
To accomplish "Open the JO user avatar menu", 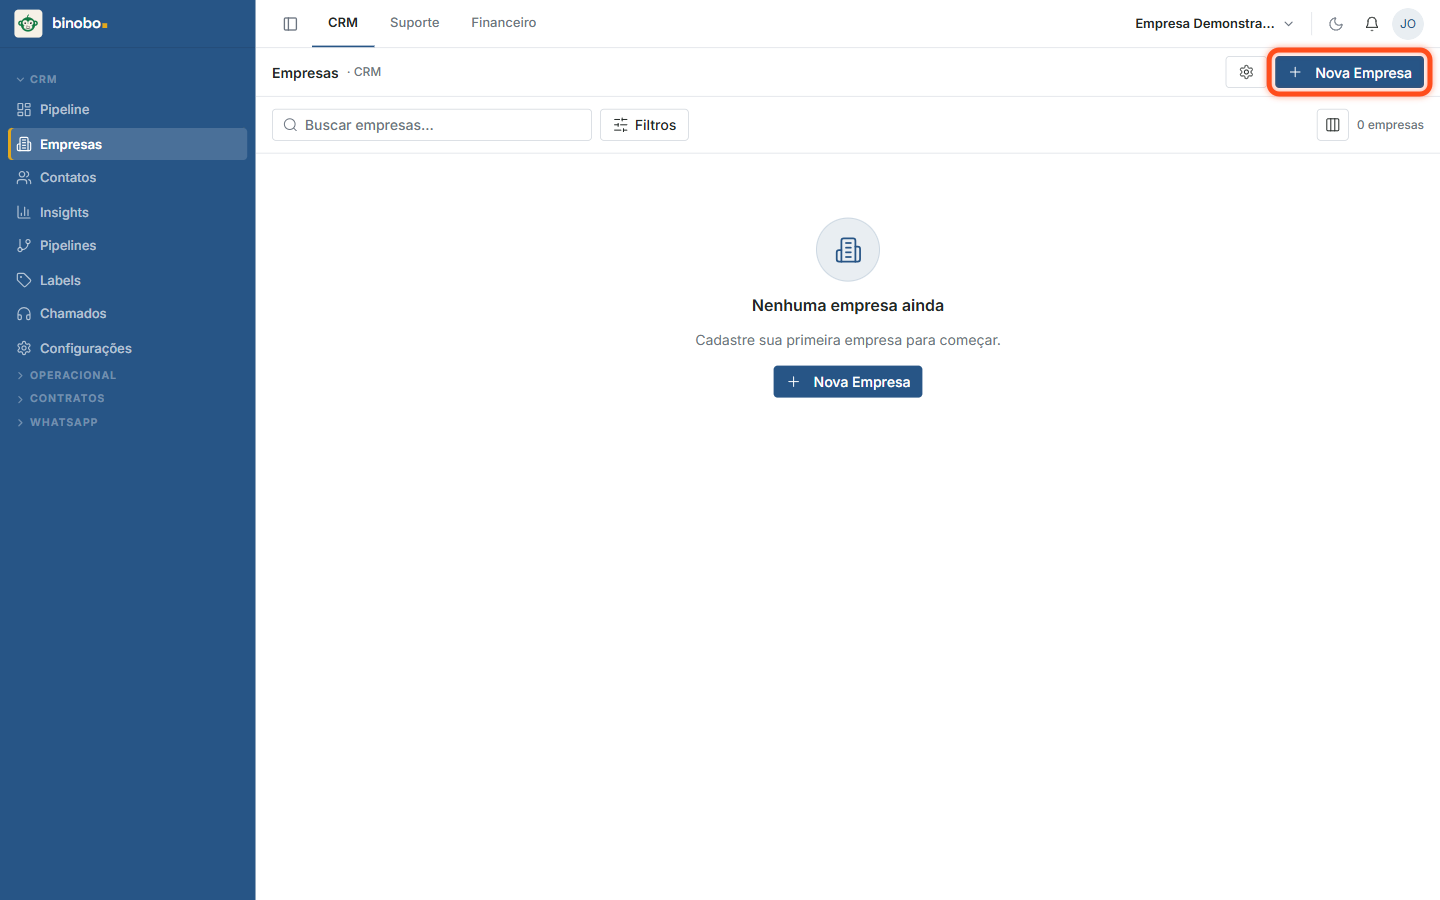I will coord(1408,23).
